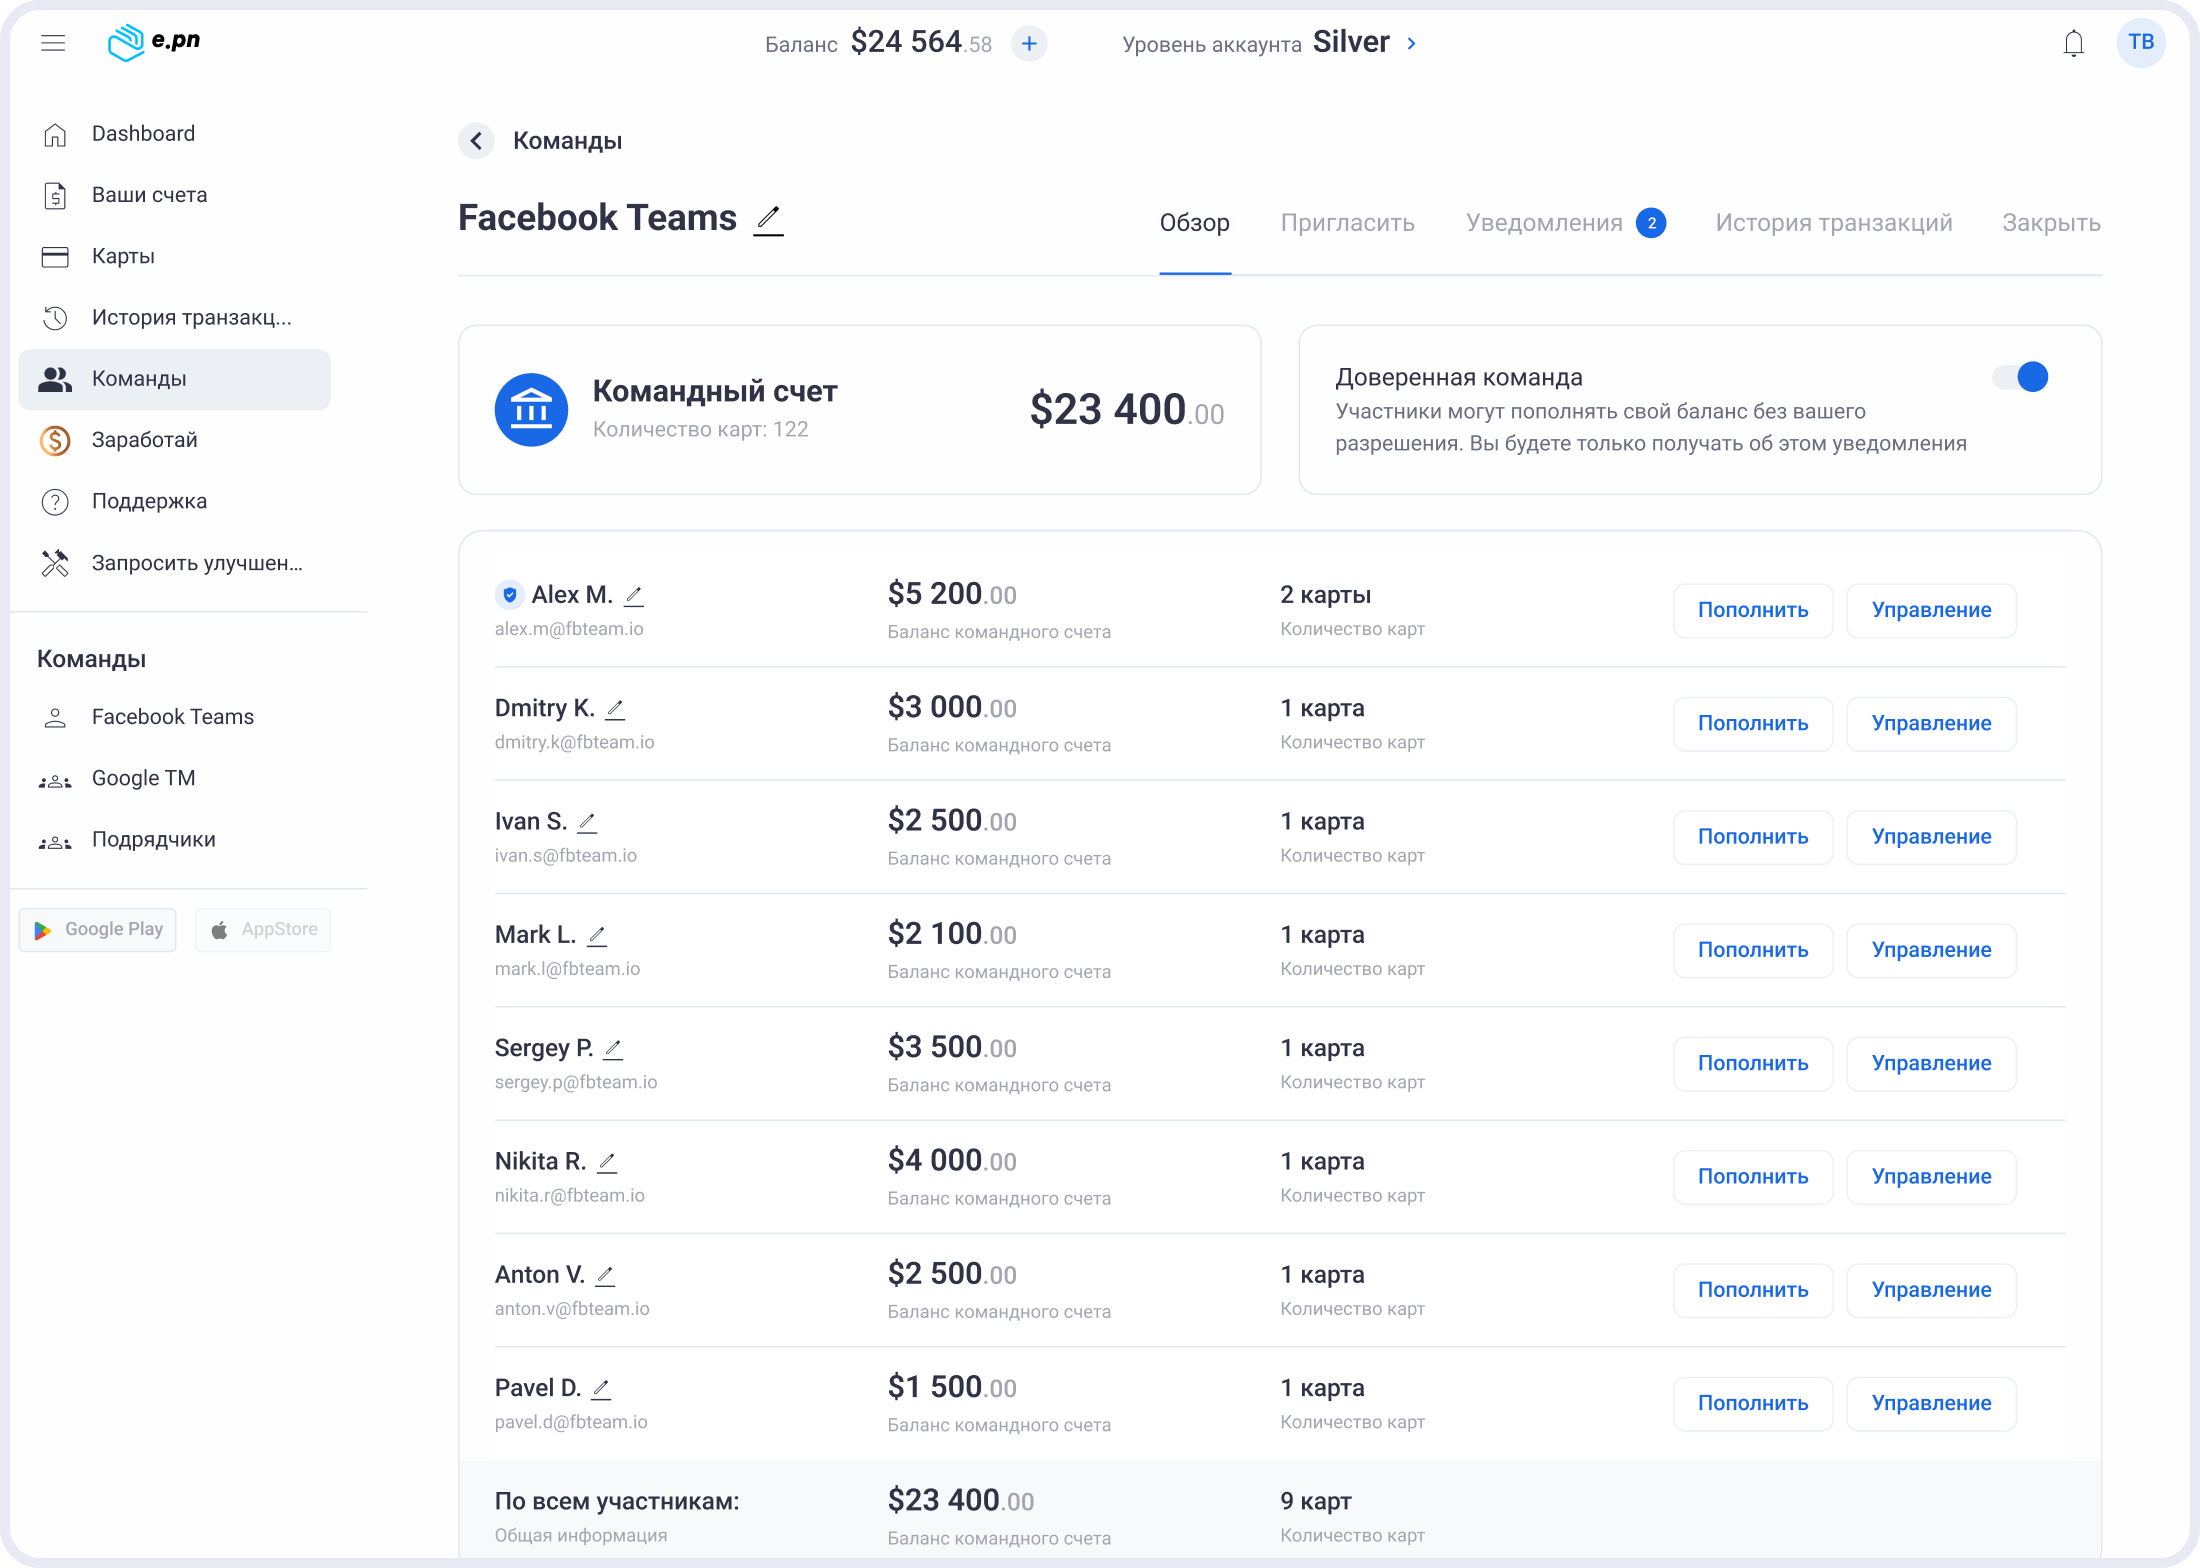
Task: Edit the Facebook Teams name pencil icon
Action: [x=768, y=218]
